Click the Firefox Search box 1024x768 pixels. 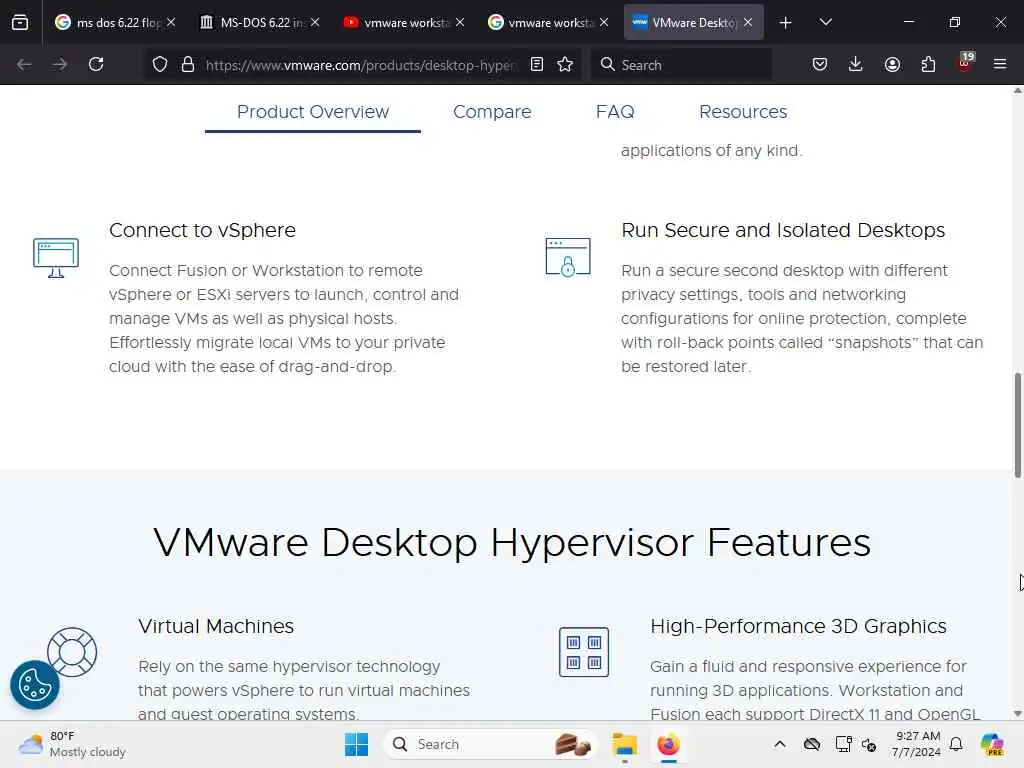point(681,65)
